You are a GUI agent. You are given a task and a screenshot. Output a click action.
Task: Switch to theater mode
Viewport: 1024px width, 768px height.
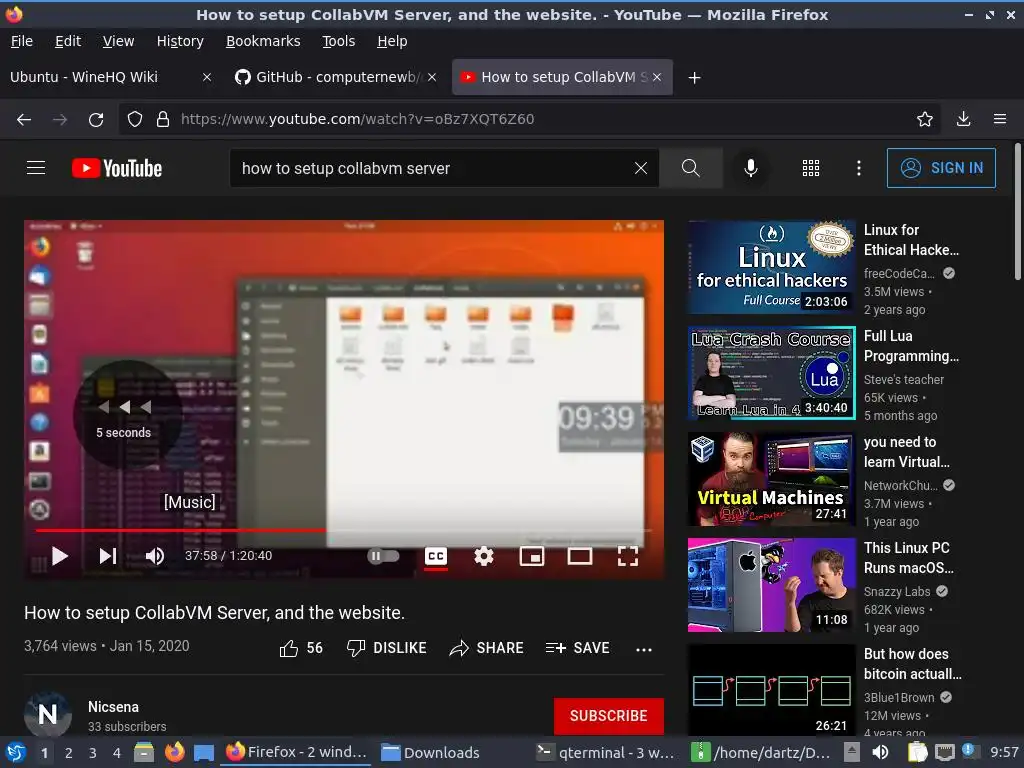click(579, 556)
